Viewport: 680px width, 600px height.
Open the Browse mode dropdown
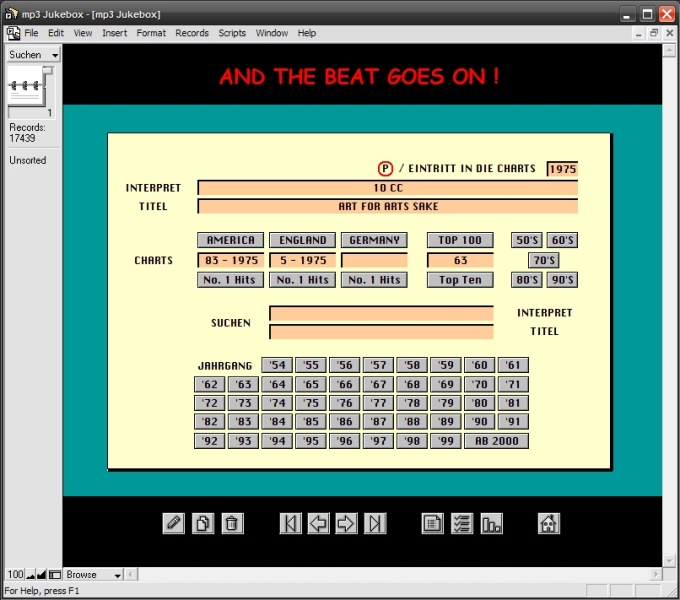(94, 575)
